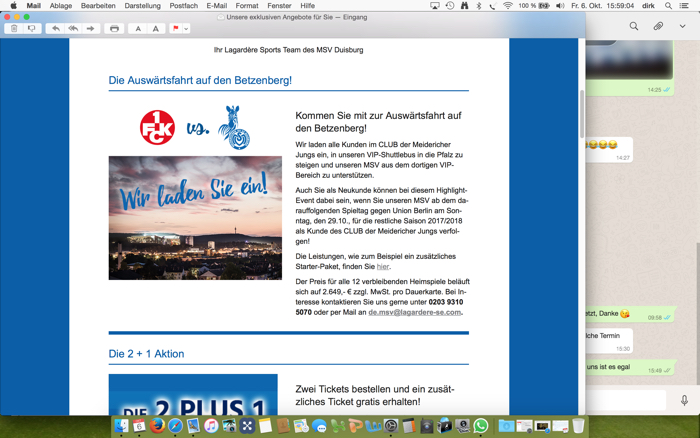This screenshot has height=438, width=700.
Task: Open the volume control in menu bar
Action: click(x=560, y=6)
